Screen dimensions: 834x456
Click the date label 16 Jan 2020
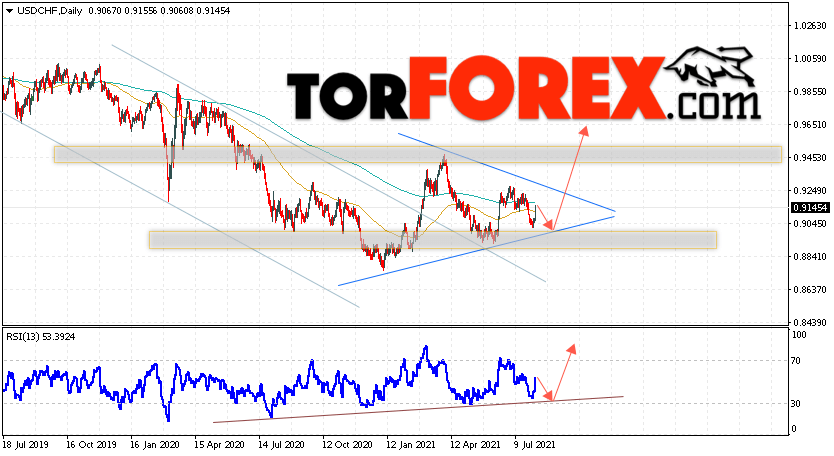tap(155, 444)
